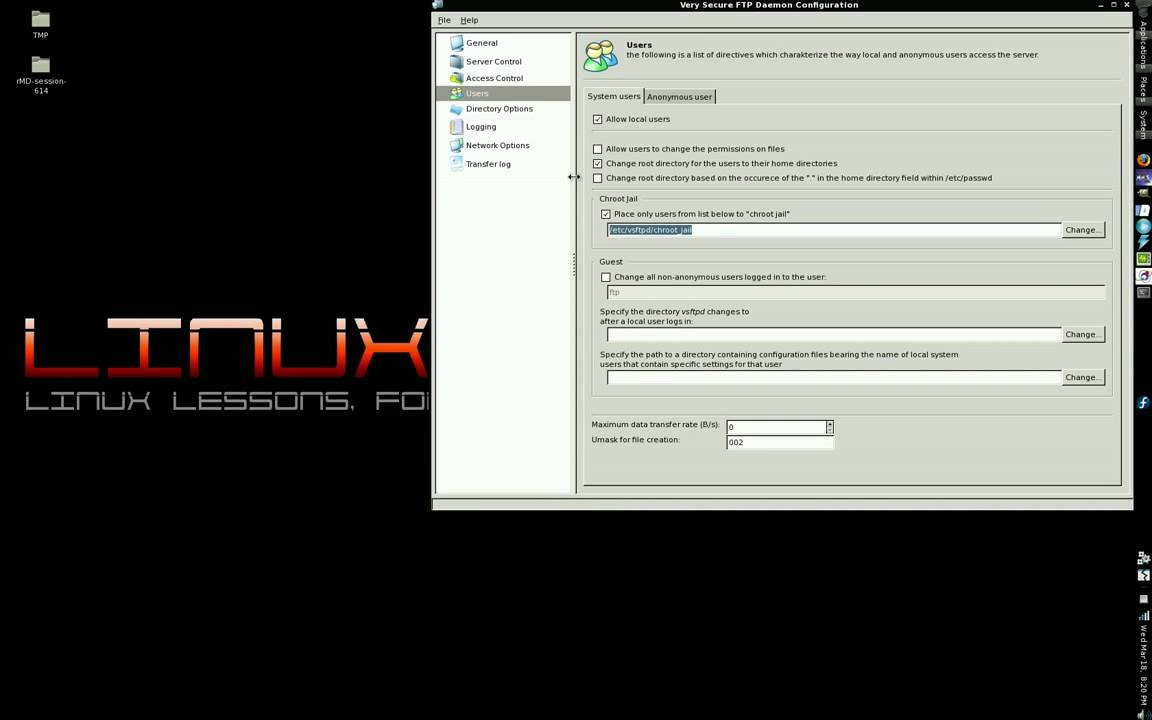Screen dimensions: 1152x720
Task: Click the local user login directory field
Action: [834, 334]
